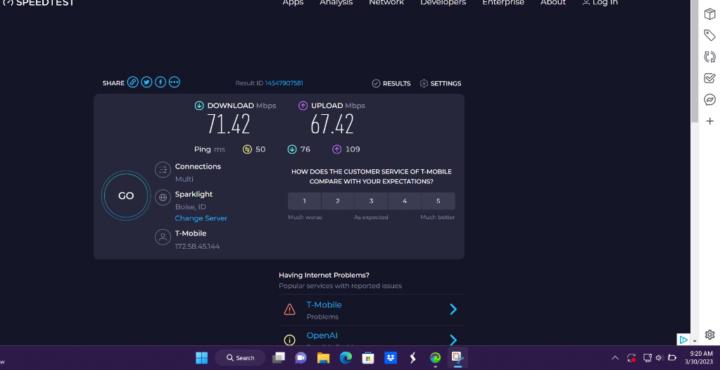Open Microsoft Edge from taskbar
Image resolution: width=720 pixels, height=370 pixels.
click(x=346, y=358)
